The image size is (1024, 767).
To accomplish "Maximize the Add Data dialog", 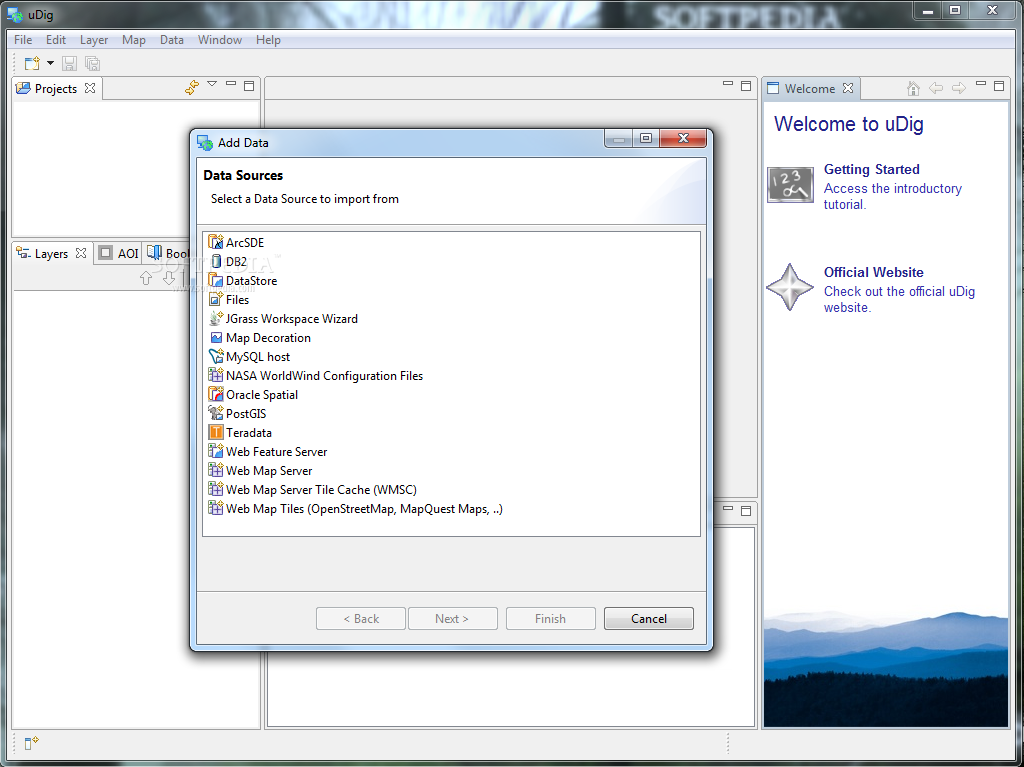I will click(646, 138).
